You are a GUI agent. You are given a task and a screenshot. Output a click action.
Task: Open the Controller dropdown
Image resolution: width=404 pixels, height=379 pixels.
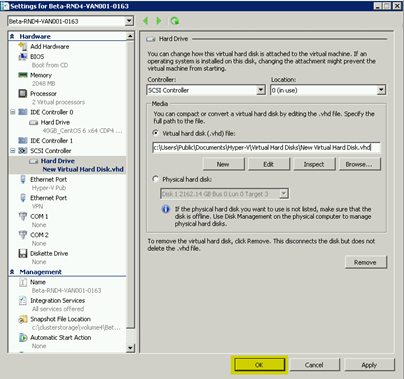click(261, 90)
